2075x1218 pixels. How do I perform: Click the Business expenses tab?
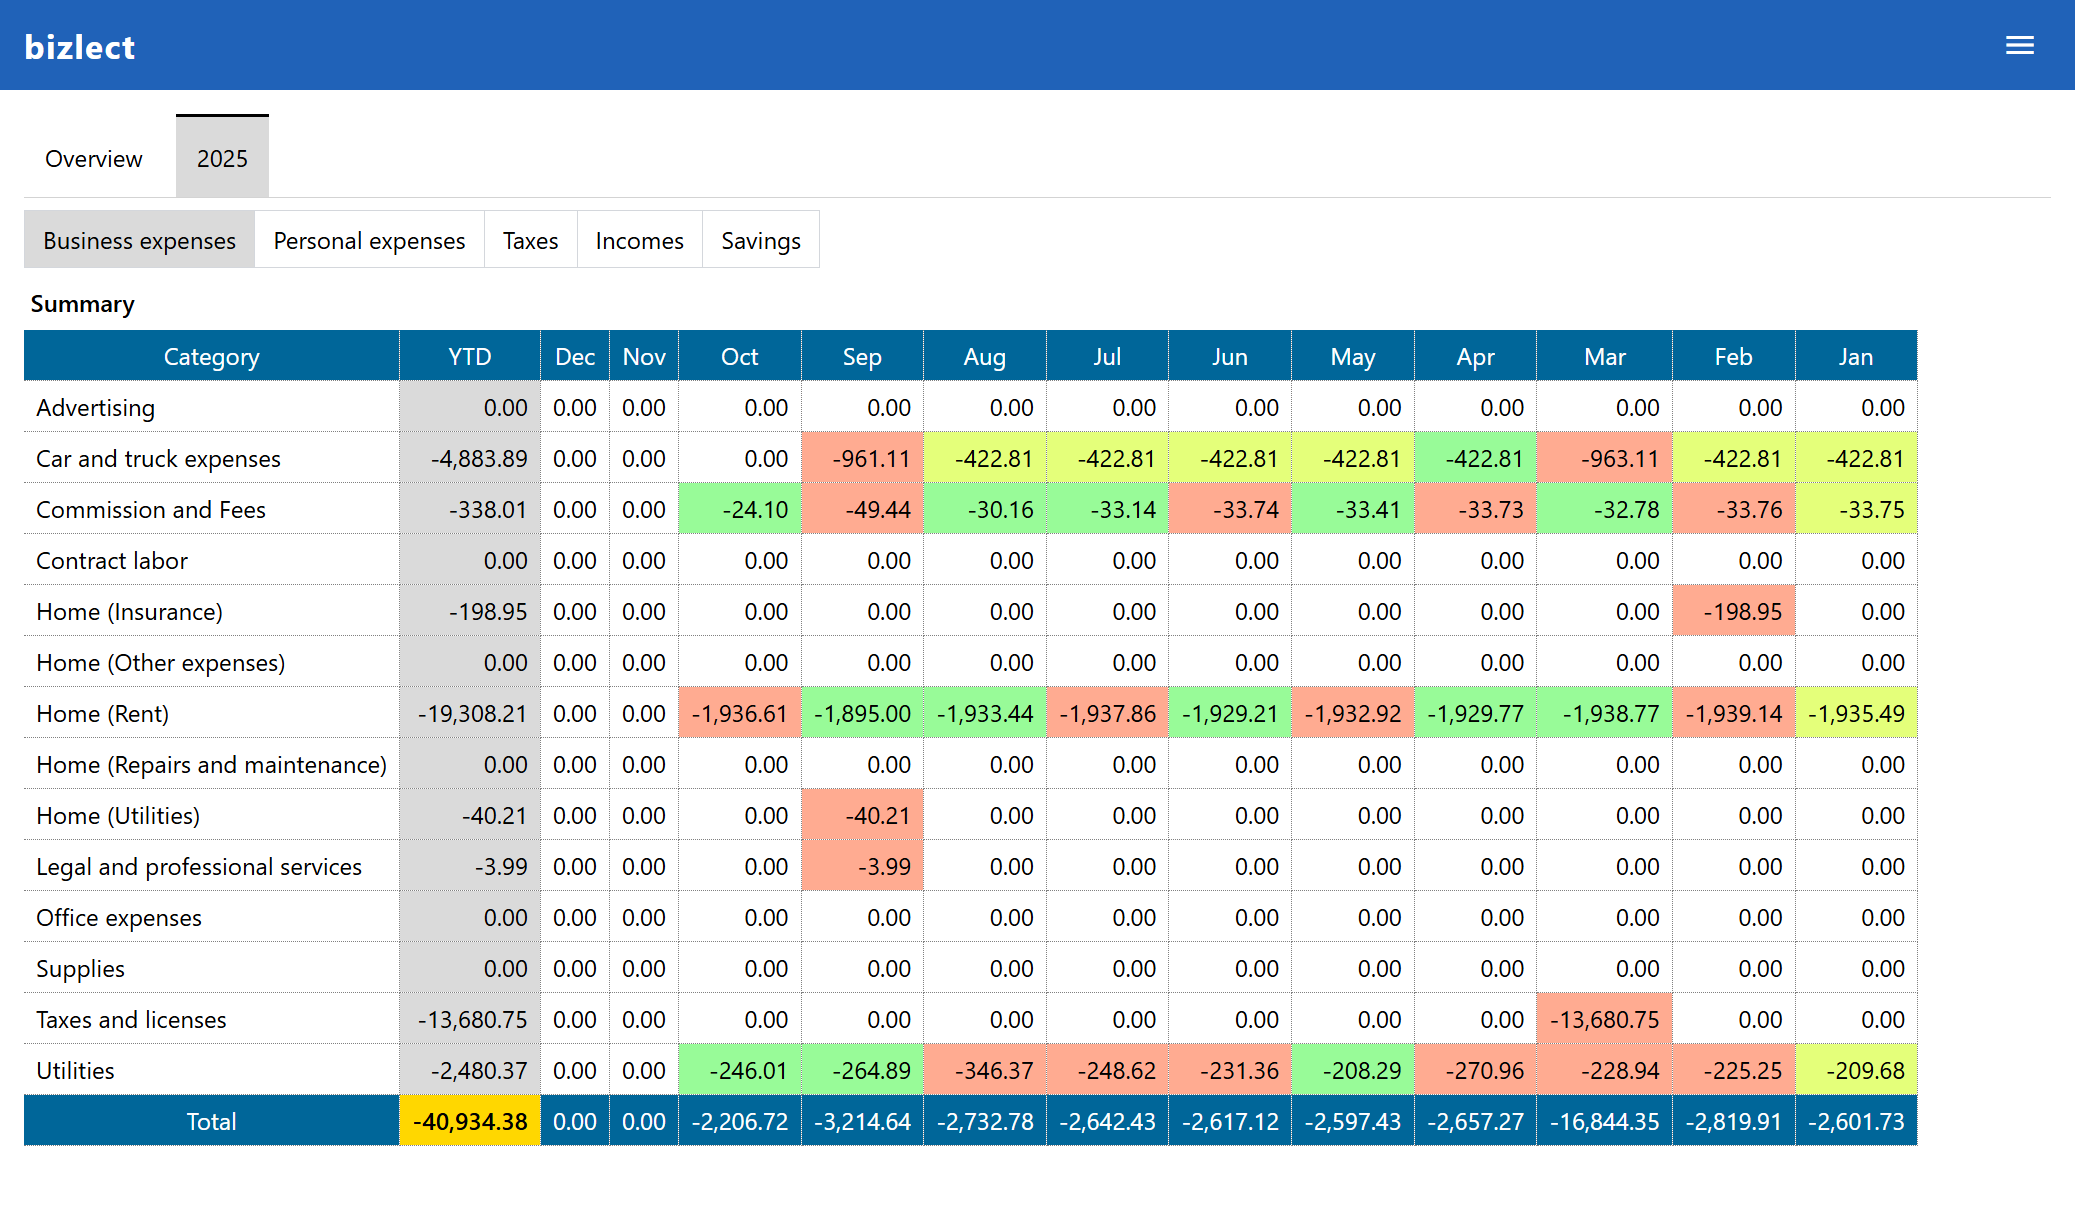(x=138, y=240)
